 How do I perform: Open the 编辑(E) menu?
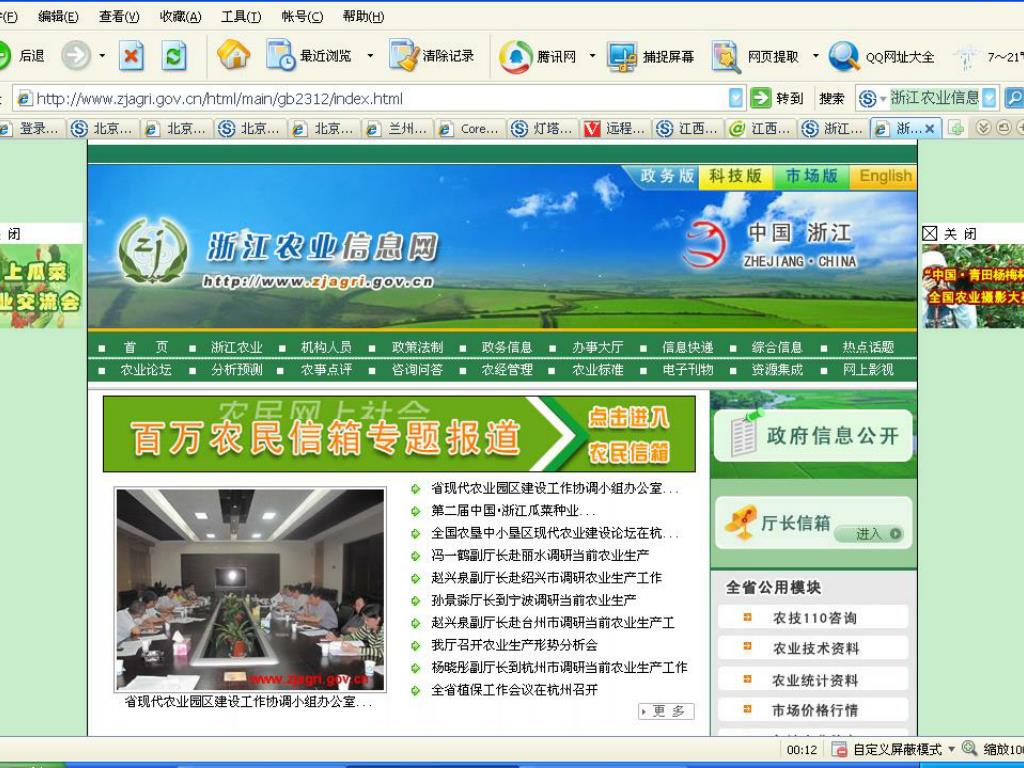pos(58,17)
